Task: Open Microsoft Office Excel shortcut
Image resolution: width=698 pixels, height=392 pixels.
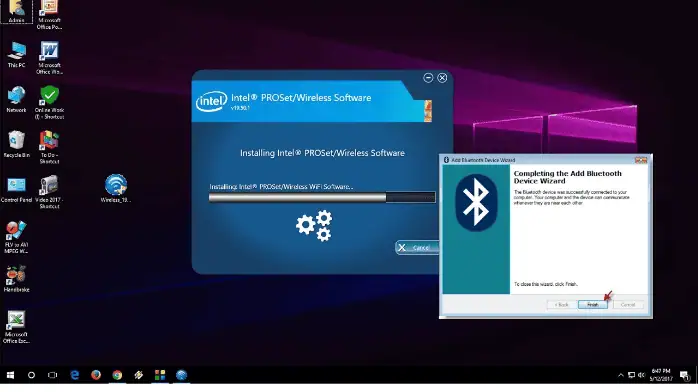Action: click(16, 327)
